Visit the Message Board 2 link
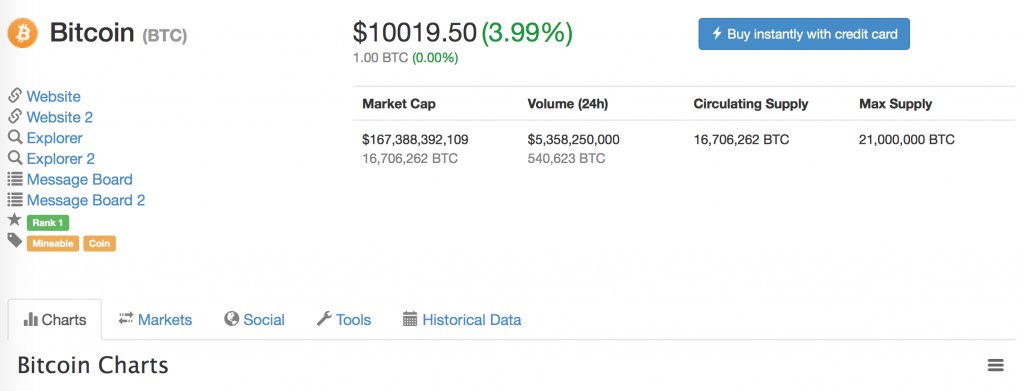Viewport: 1024px width, 391px height. (x=86, y=200)
